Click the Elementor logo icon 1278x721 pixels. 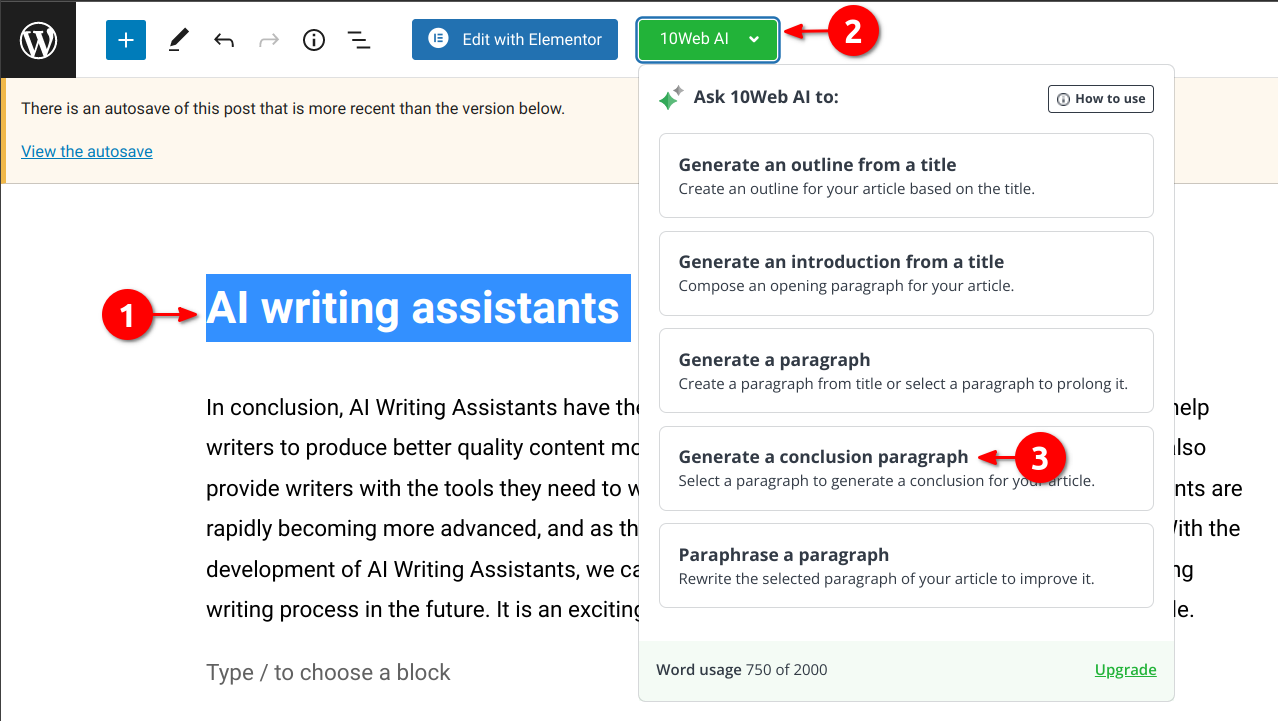point(438,39)
